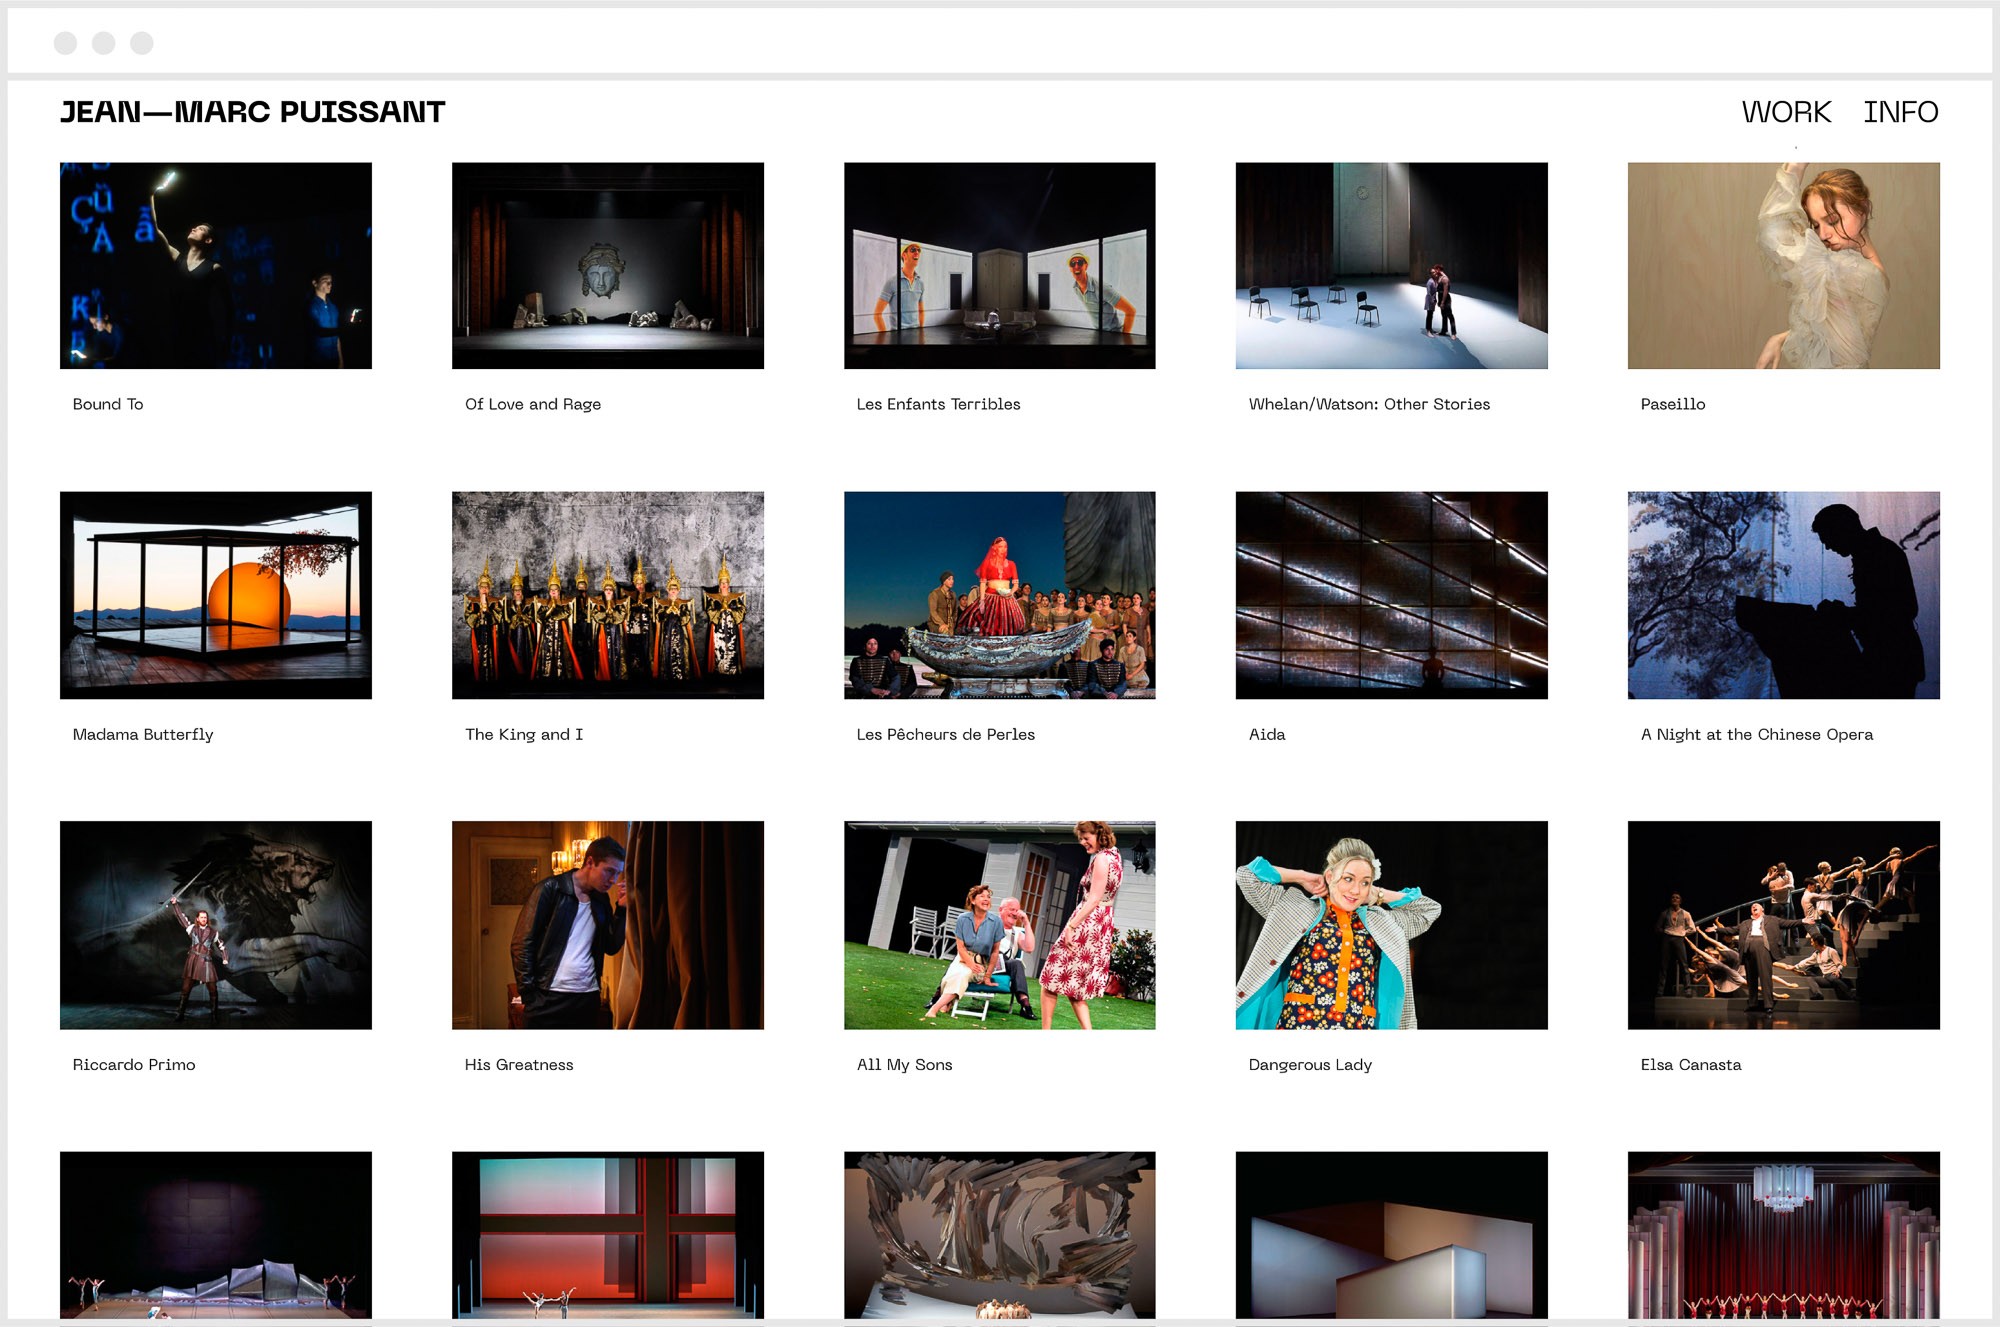Screen dimensions: 2000x1327
Task: Click the first browser window control dot
Action: point(65,43)
